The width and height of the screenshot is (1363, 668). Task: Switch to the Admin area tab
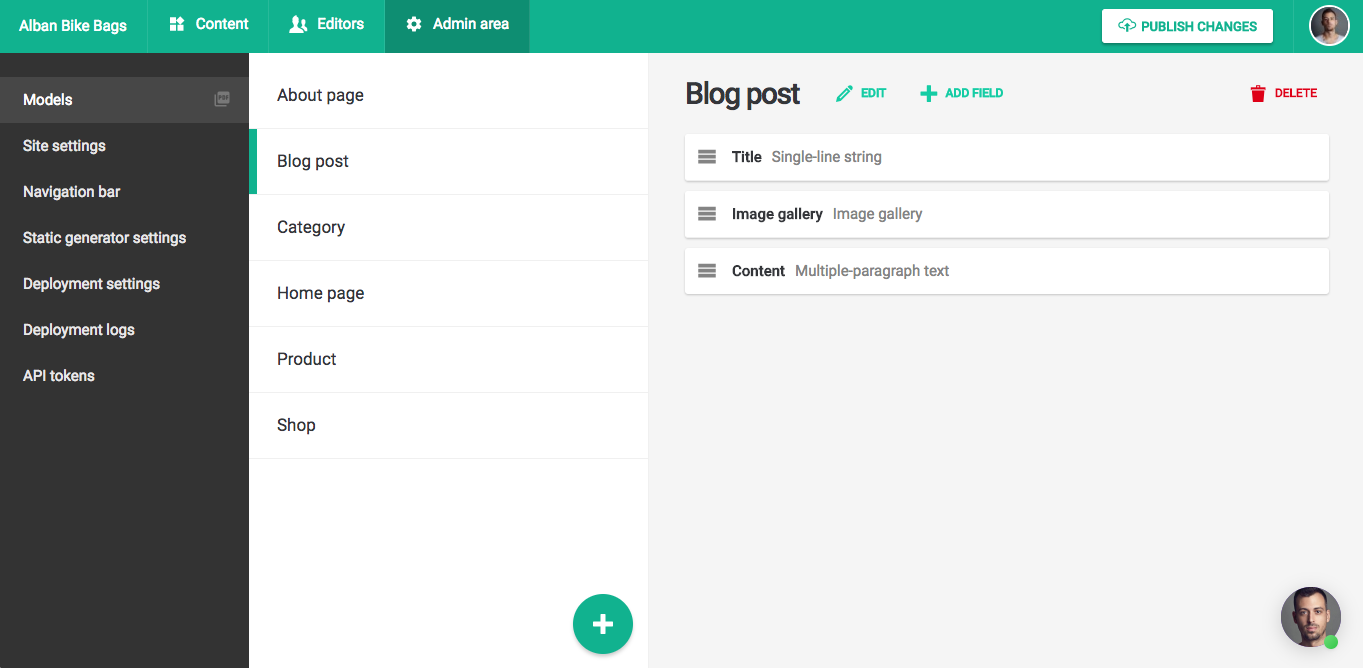pyautogui.click(x=457, y=26)
